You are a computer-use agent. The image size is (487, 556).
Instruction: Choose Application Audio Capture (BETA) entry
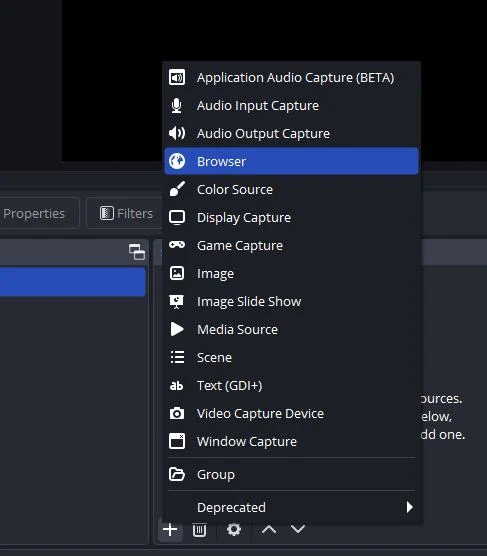pos(291,77)
